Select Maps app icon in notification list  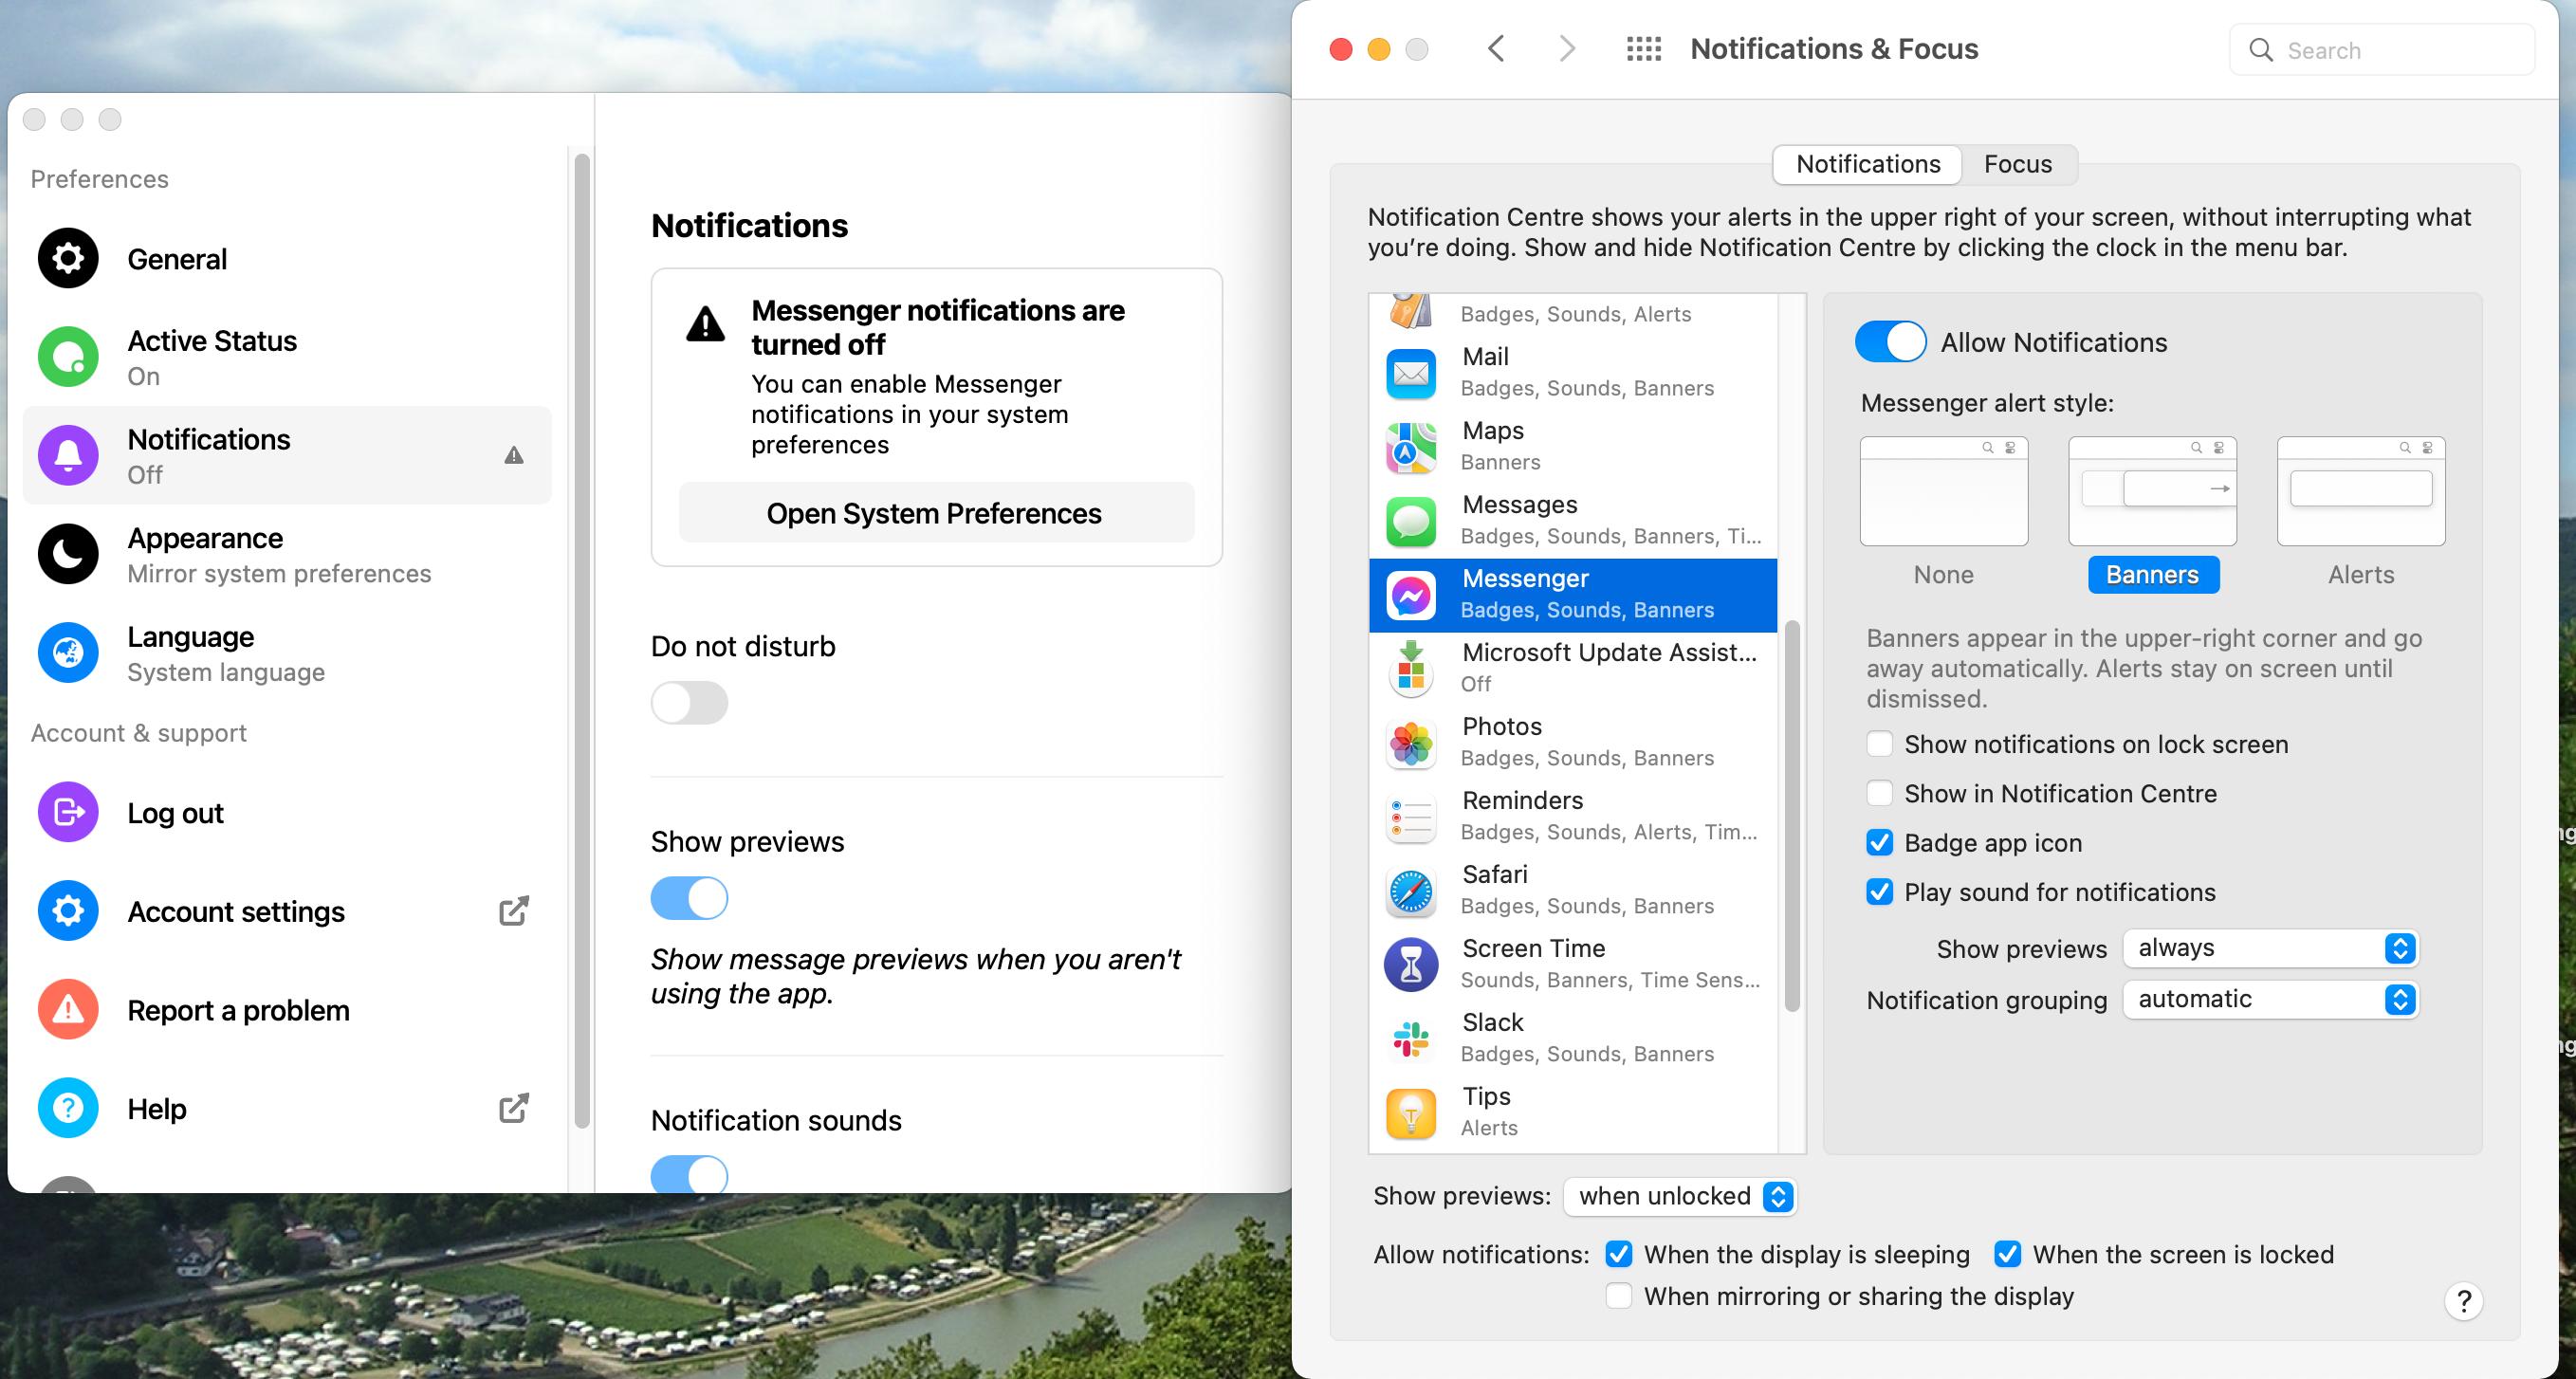click(1411, 447)
